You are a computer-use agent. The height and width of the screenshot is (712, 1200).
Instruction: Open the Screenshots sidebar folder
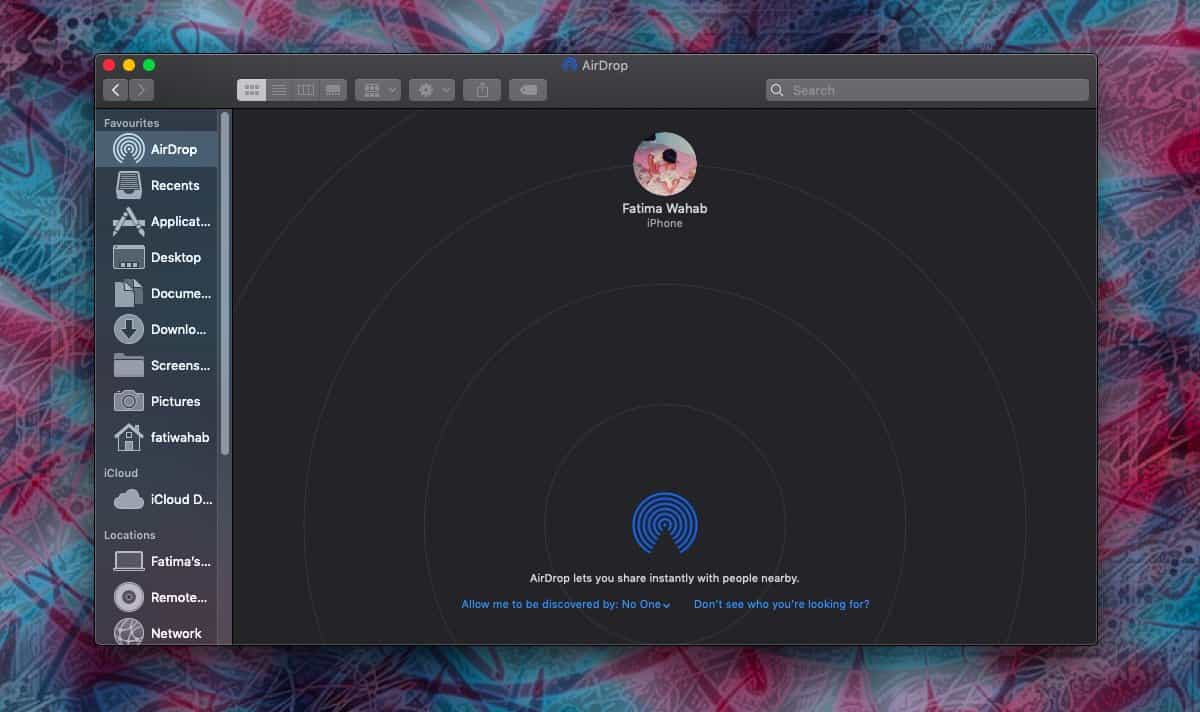point(157,365)
